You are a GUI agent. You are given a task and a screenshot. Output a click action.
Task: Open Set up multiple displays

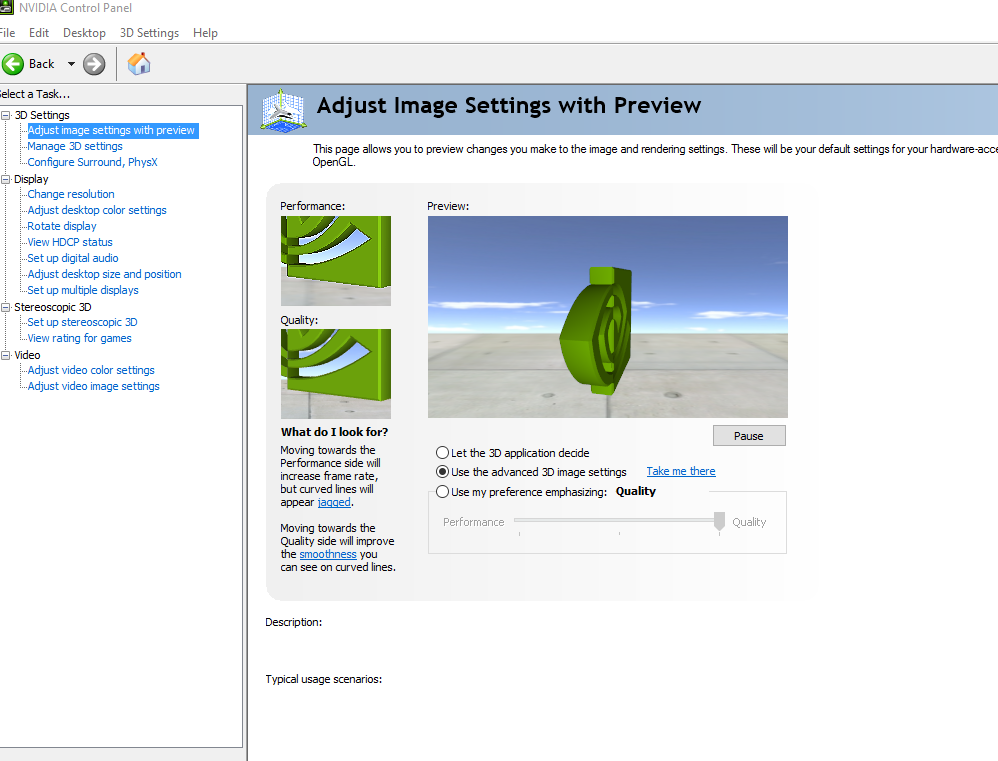[83, 290]
